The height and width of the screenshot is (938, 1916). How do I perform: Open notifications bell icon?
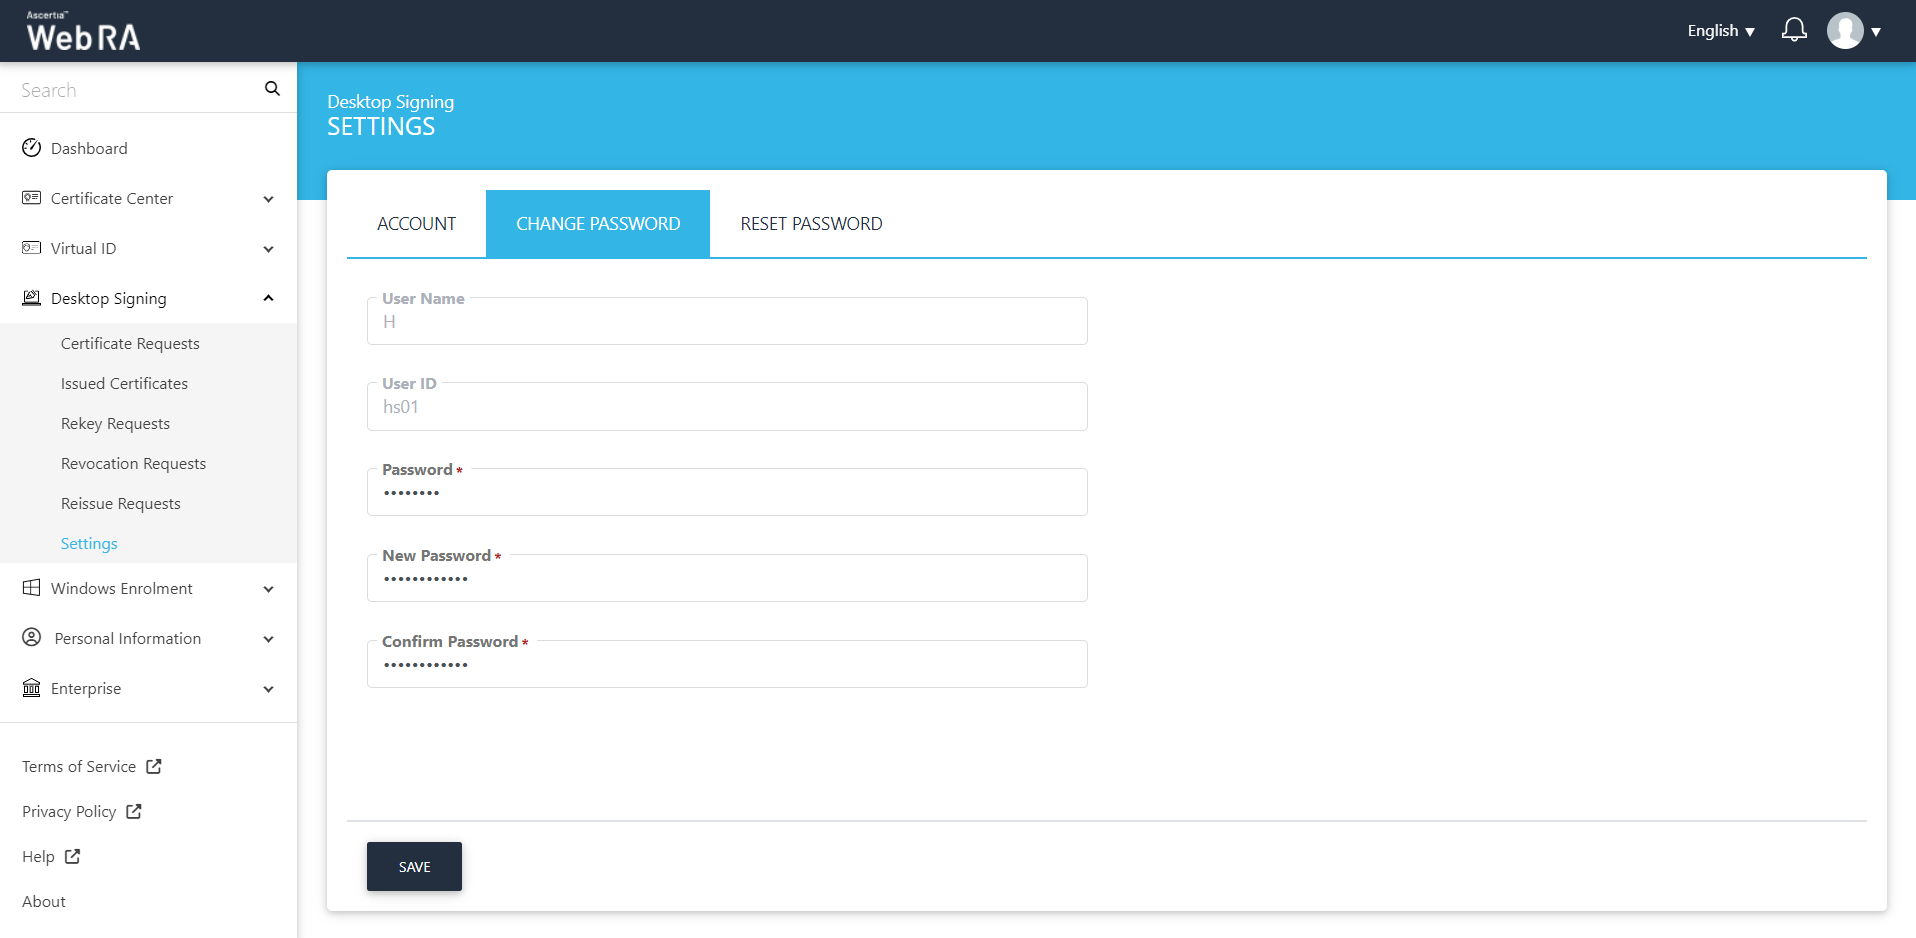[1794, 30]
